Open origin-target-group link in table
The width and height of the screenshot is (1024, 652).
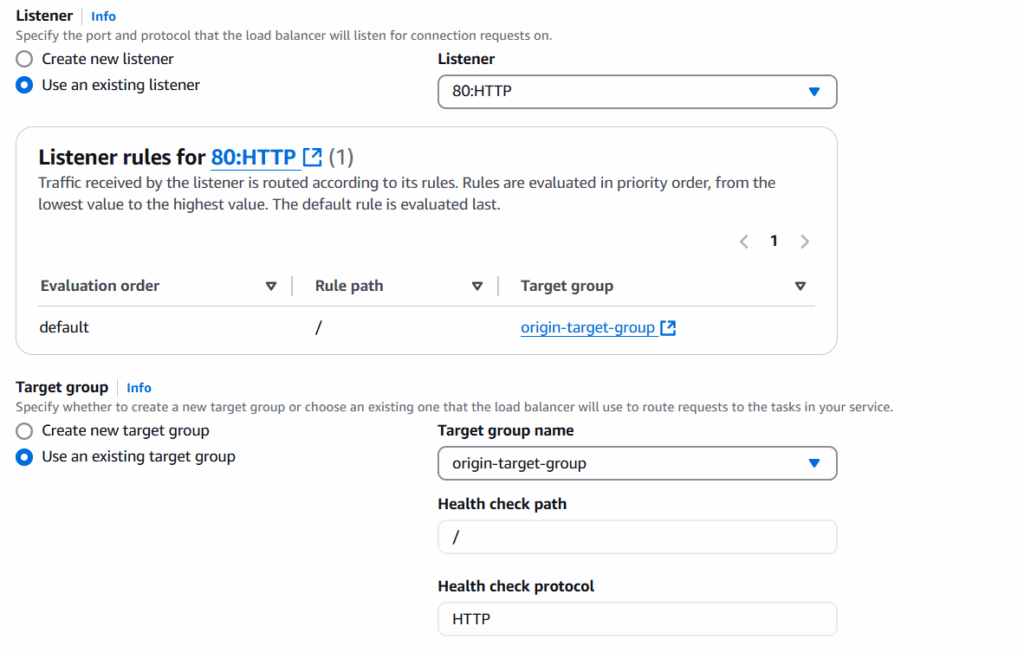[587, 327]
